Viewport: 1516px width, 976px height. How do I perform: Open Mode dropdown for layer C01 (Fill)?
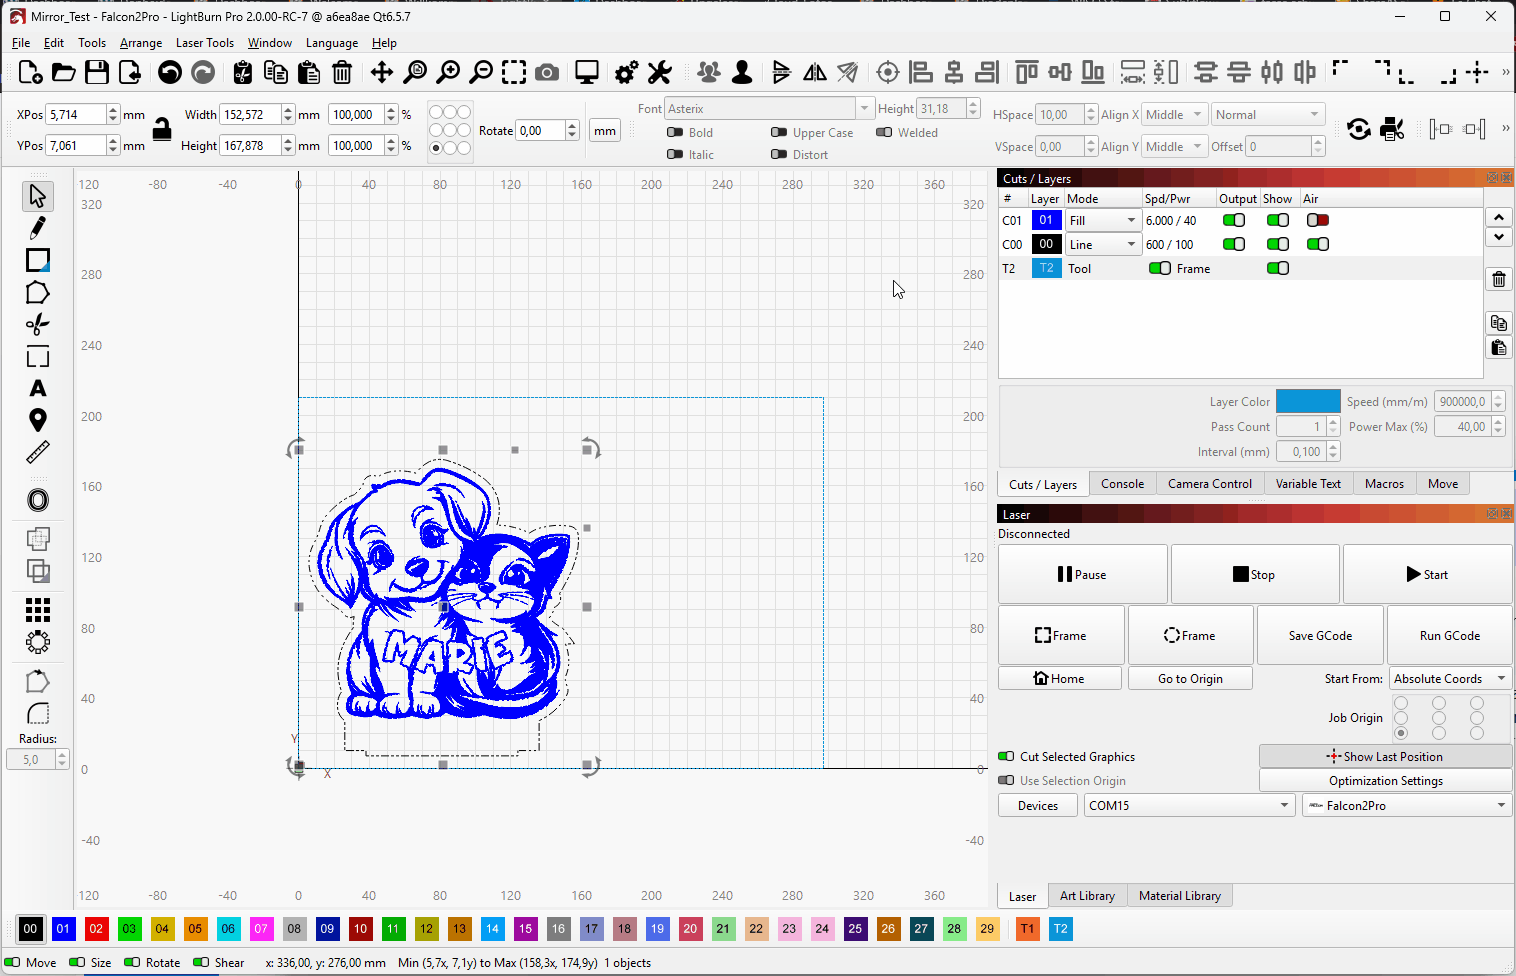[x=1103, y=220]
